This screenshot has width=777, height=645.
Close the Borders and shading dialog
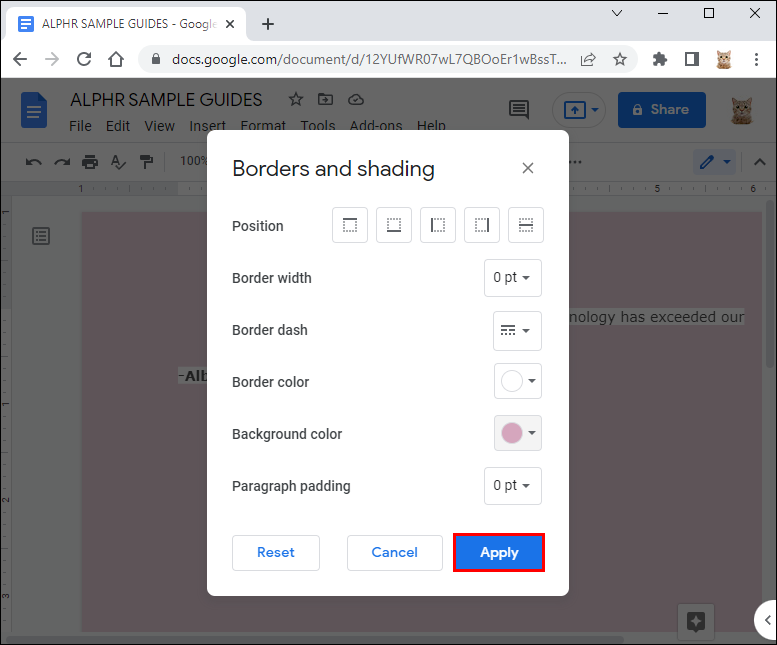click(x=528, y=168)
